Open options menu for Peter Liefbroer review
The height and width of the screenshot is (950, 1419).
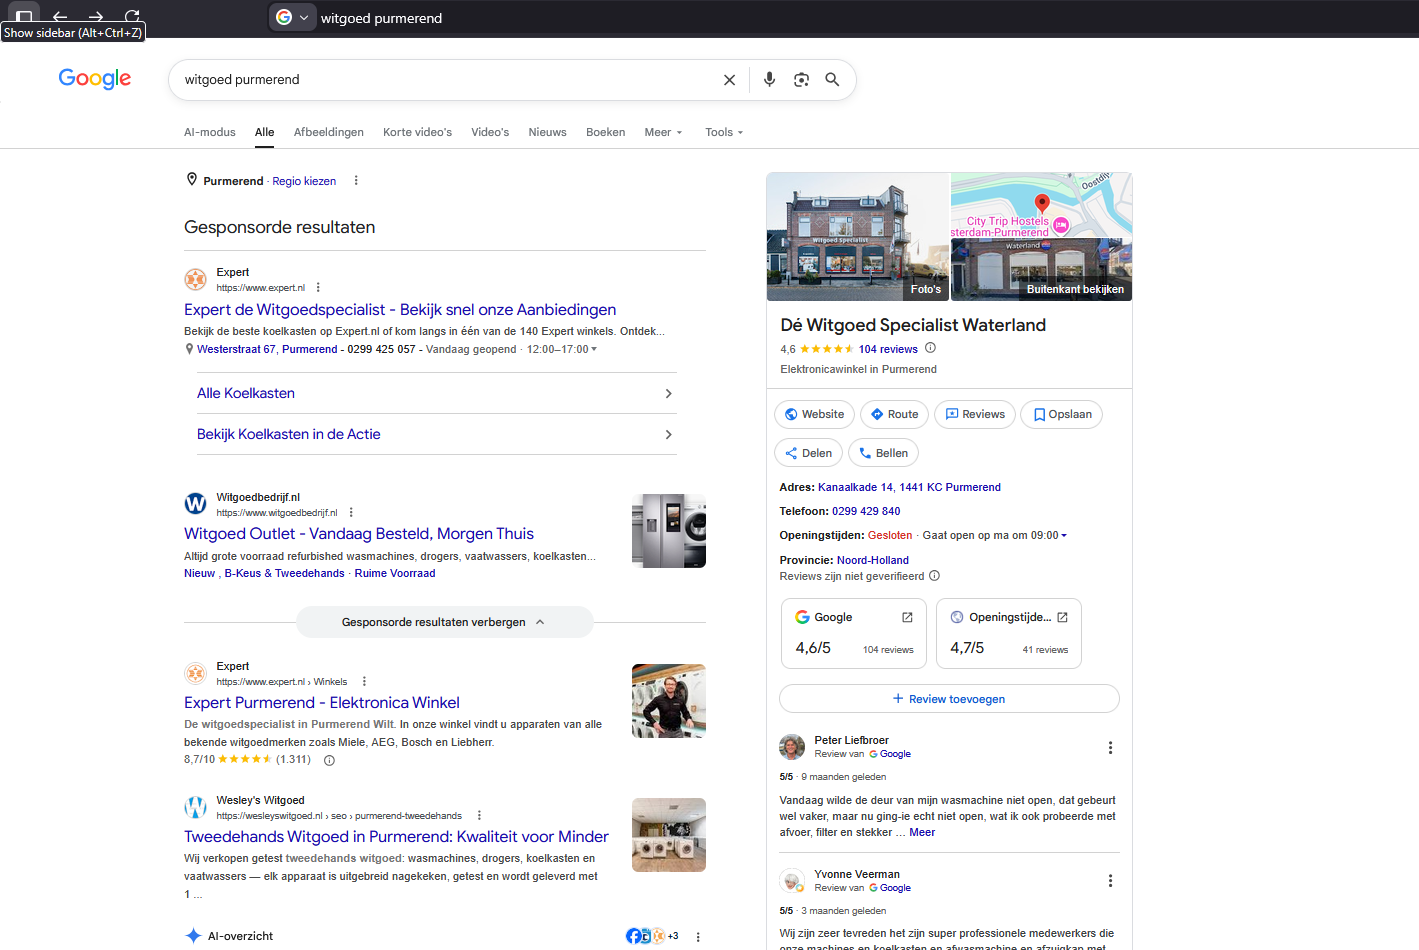pos(1110,748)
